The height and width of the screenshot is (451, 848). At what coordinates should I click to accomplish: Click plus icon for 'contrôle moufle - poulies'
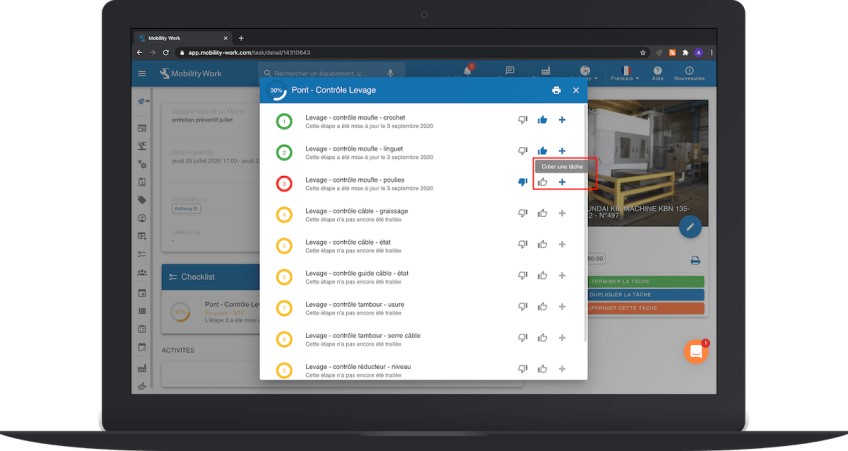coord(562,182)
